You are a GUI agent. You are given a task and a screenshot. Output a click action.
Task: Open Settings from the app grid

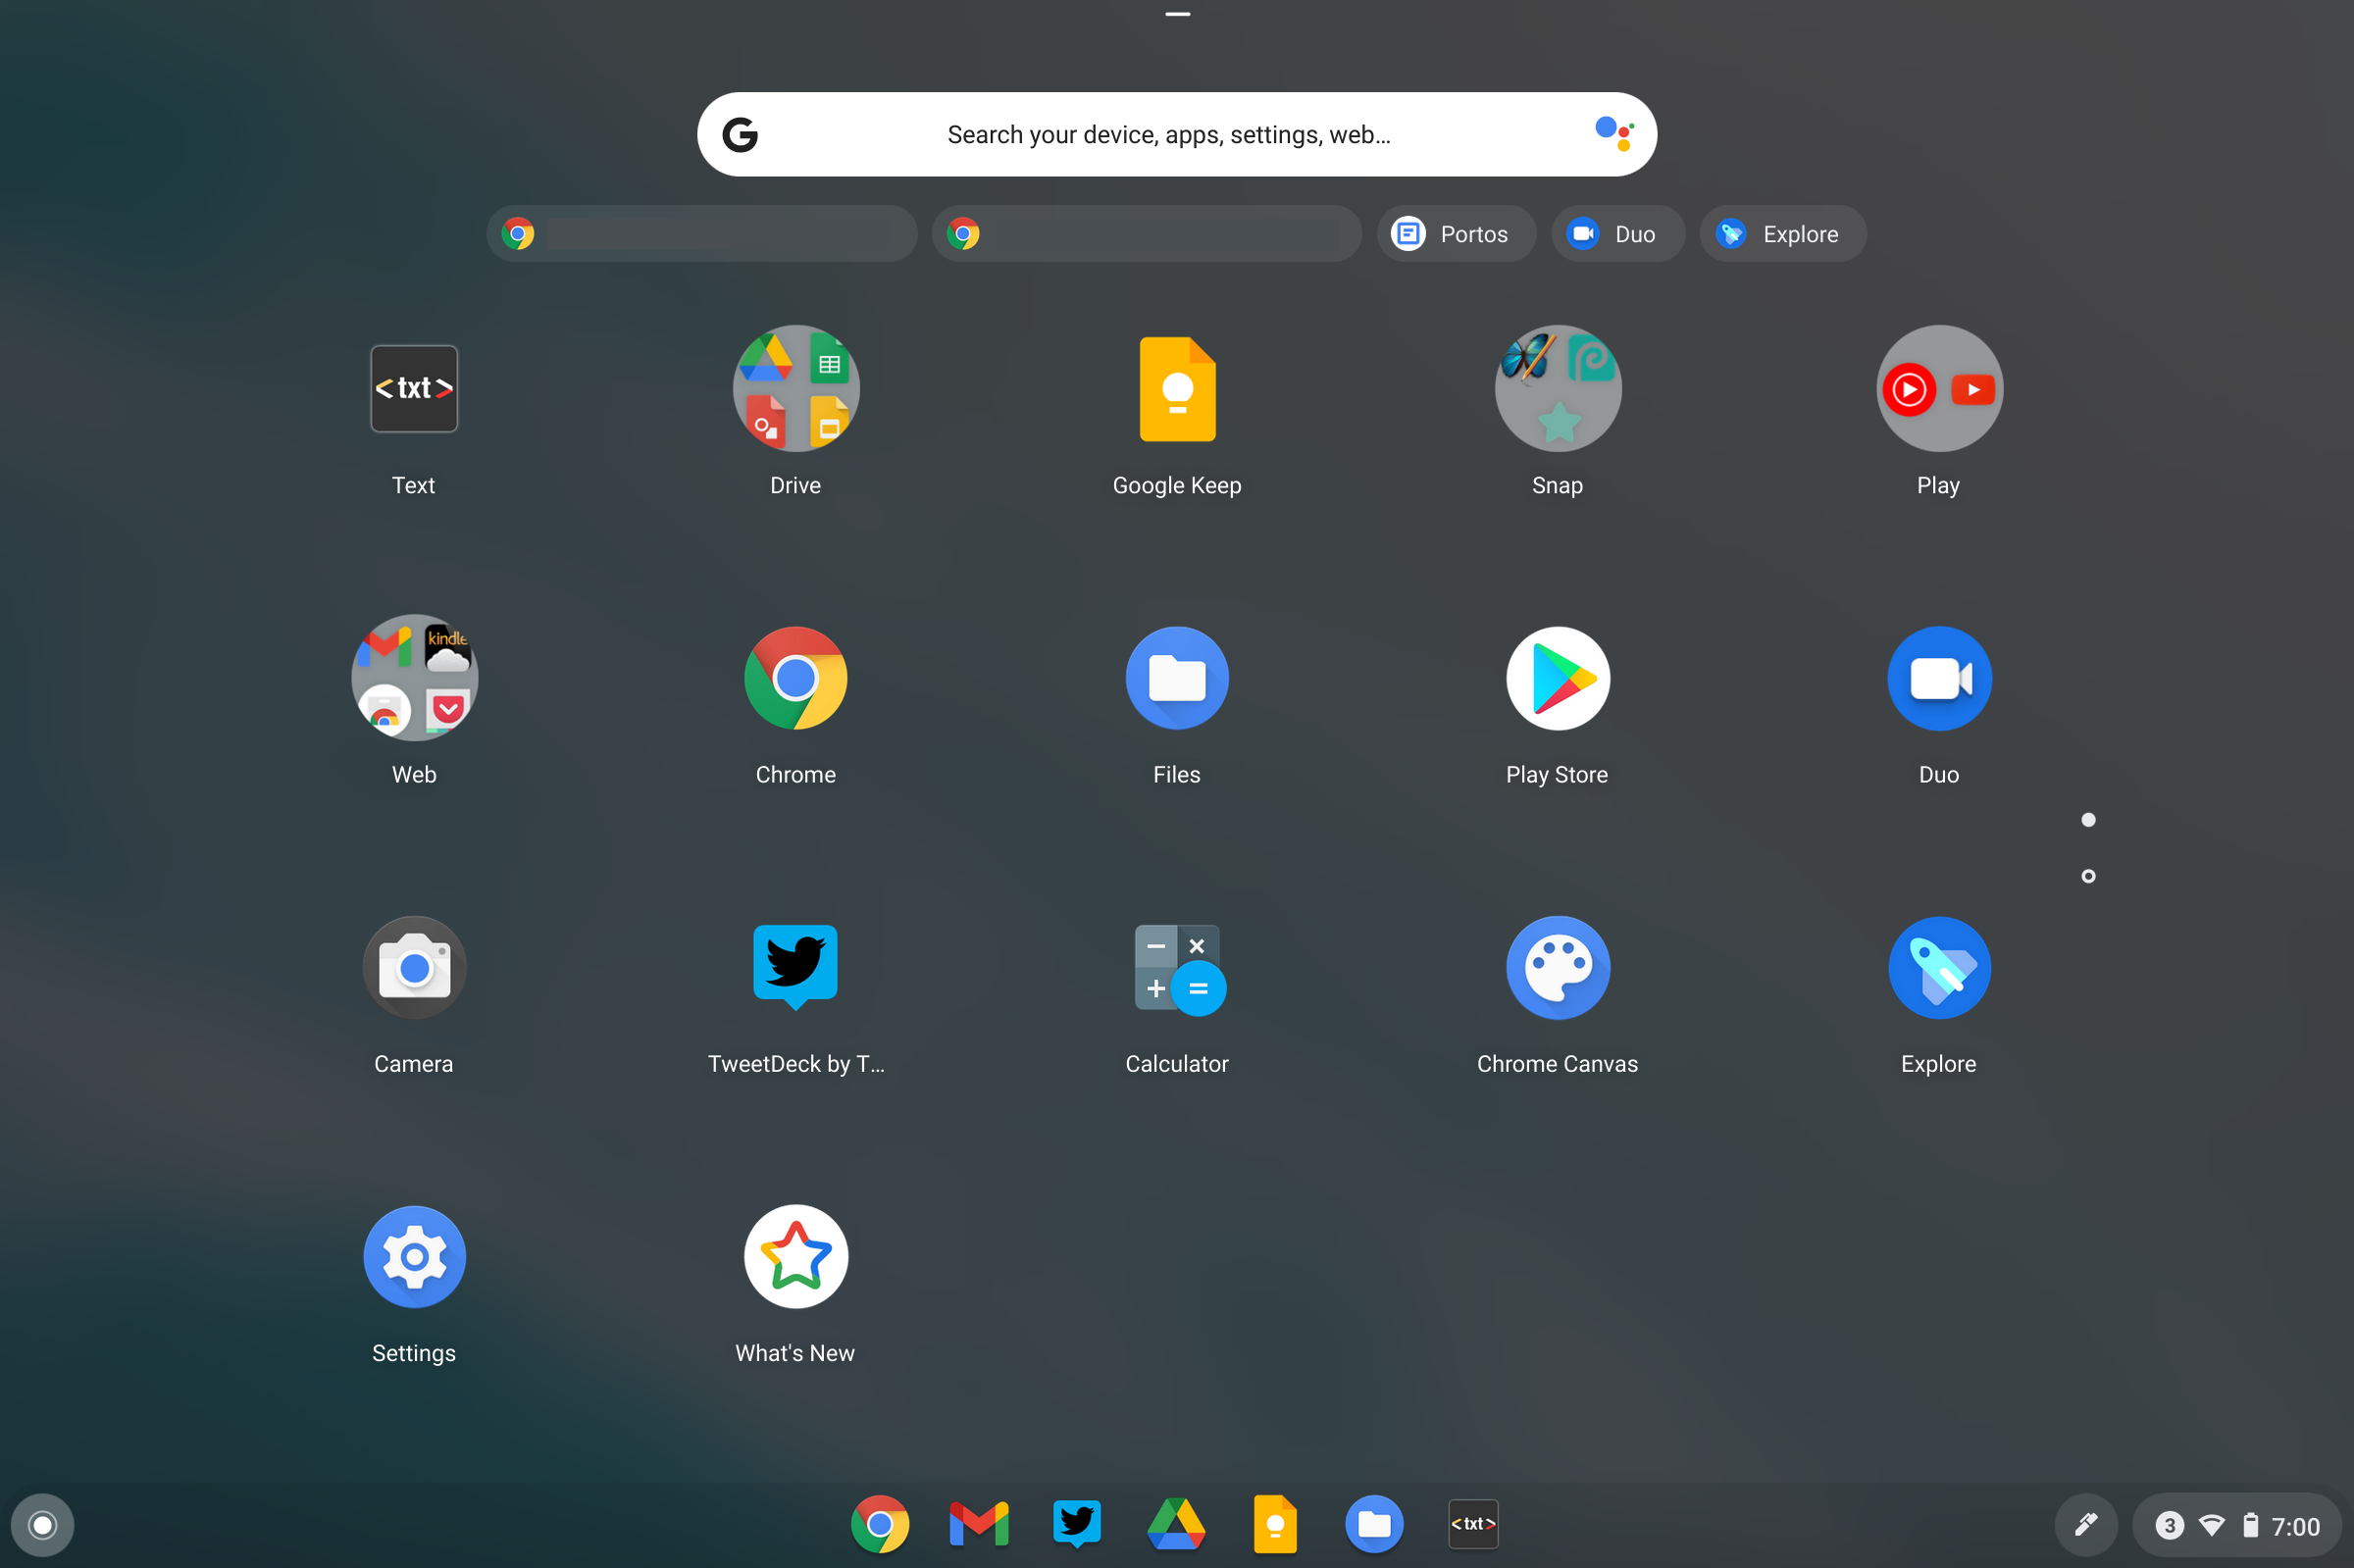(413, 1257)
